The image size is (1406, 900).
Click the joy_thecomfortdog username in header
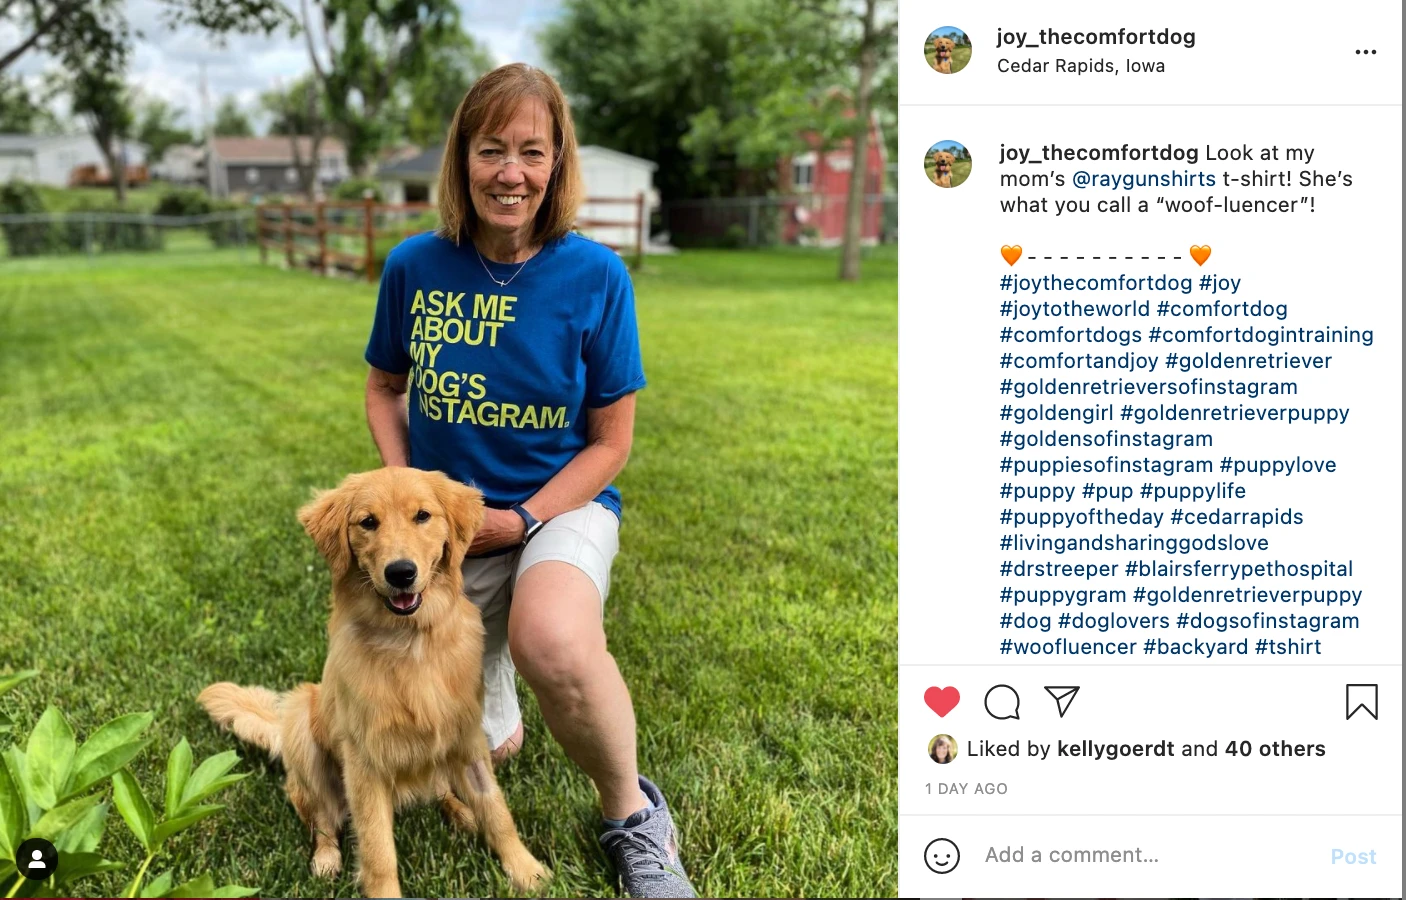1095,37
